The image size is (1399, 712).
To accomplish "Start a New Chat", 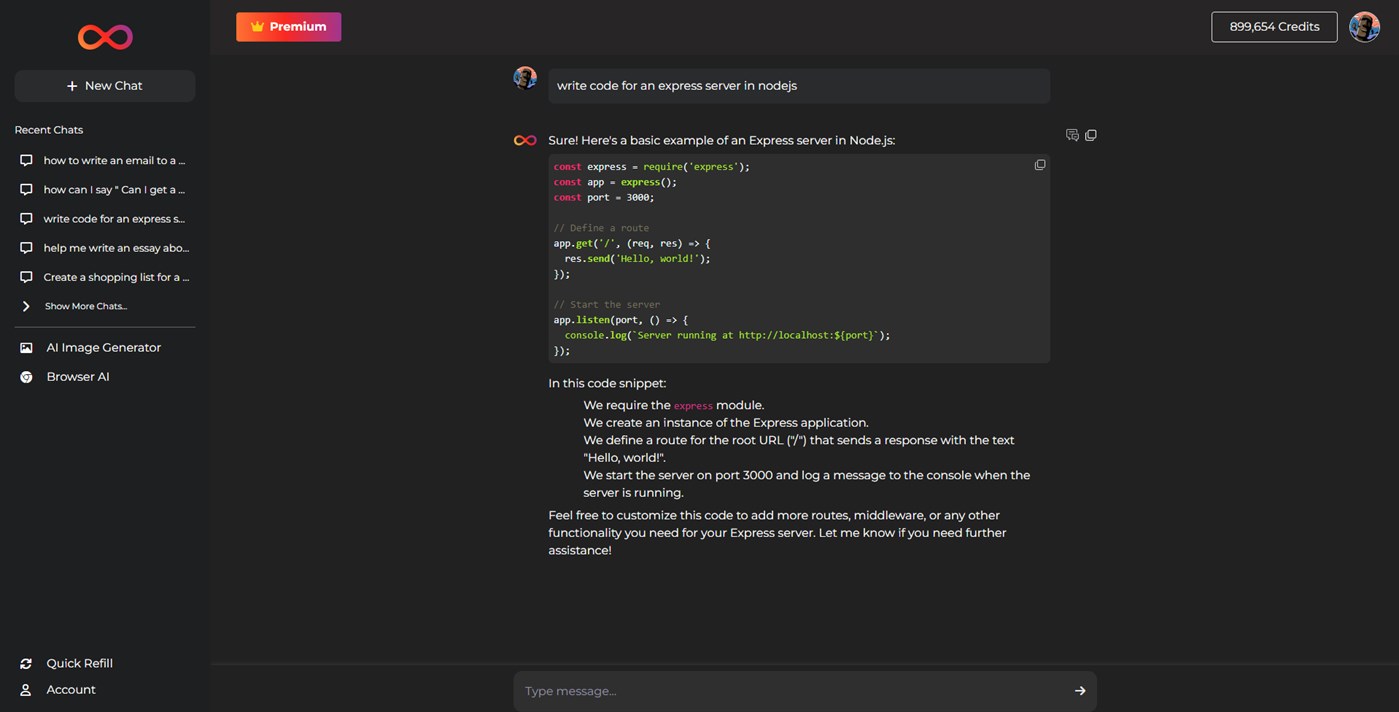I will 105,86.
